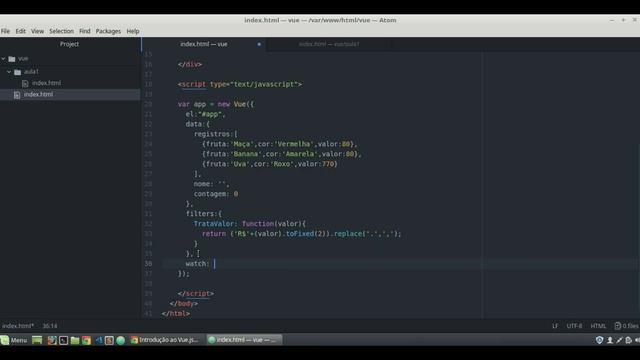Collapse the vue project folder
This screenshot has width=640, height=360.
click(4, 59)
